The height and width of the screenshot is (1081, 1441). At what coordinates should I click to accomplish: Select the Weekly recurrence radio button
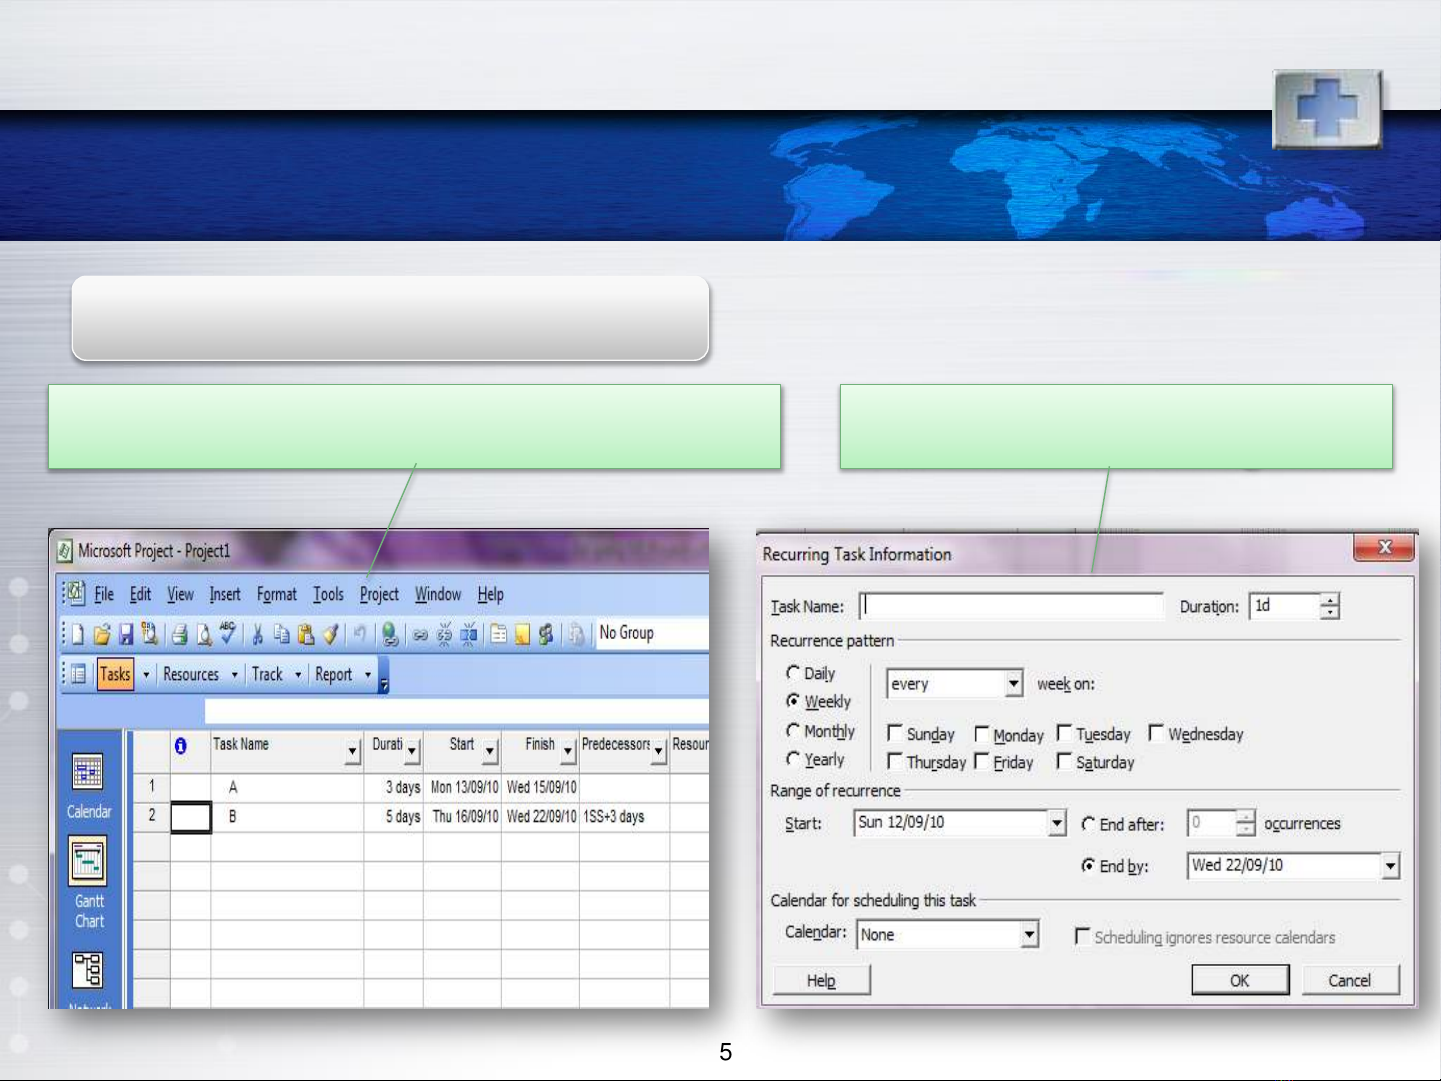tap(793, 701)
